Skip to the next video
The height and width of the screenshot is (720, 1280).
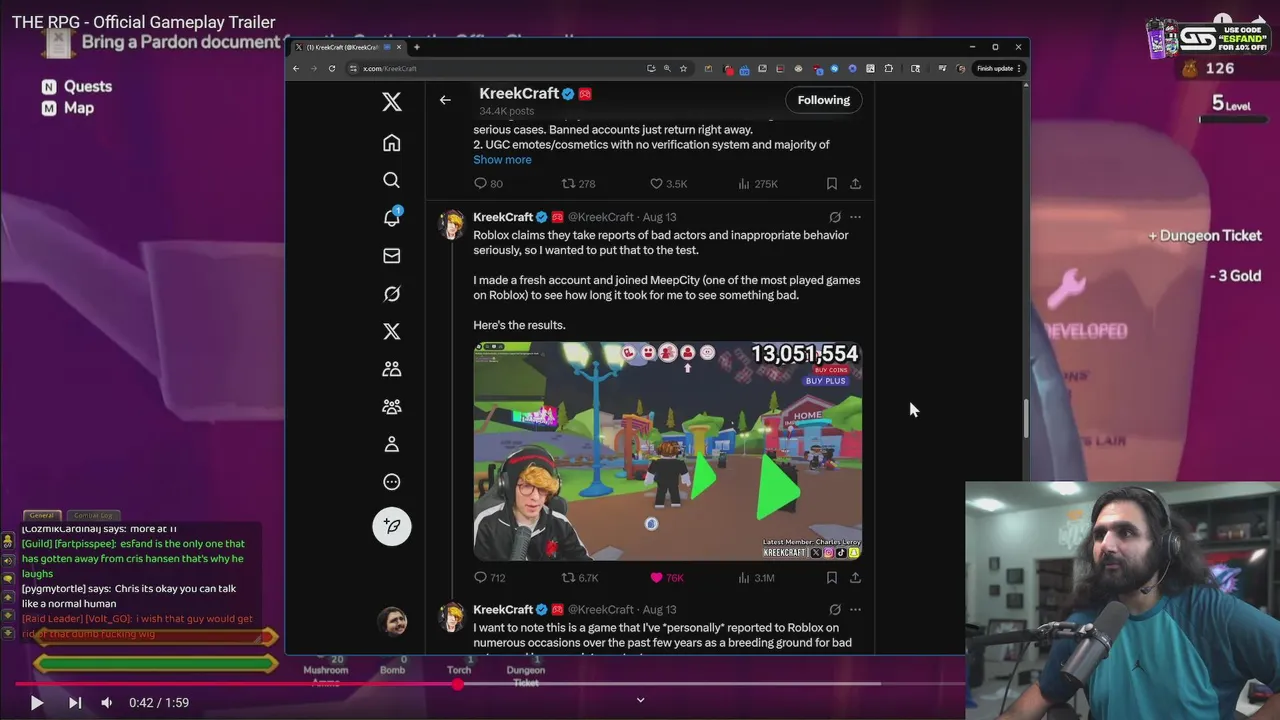click(74, 703)
